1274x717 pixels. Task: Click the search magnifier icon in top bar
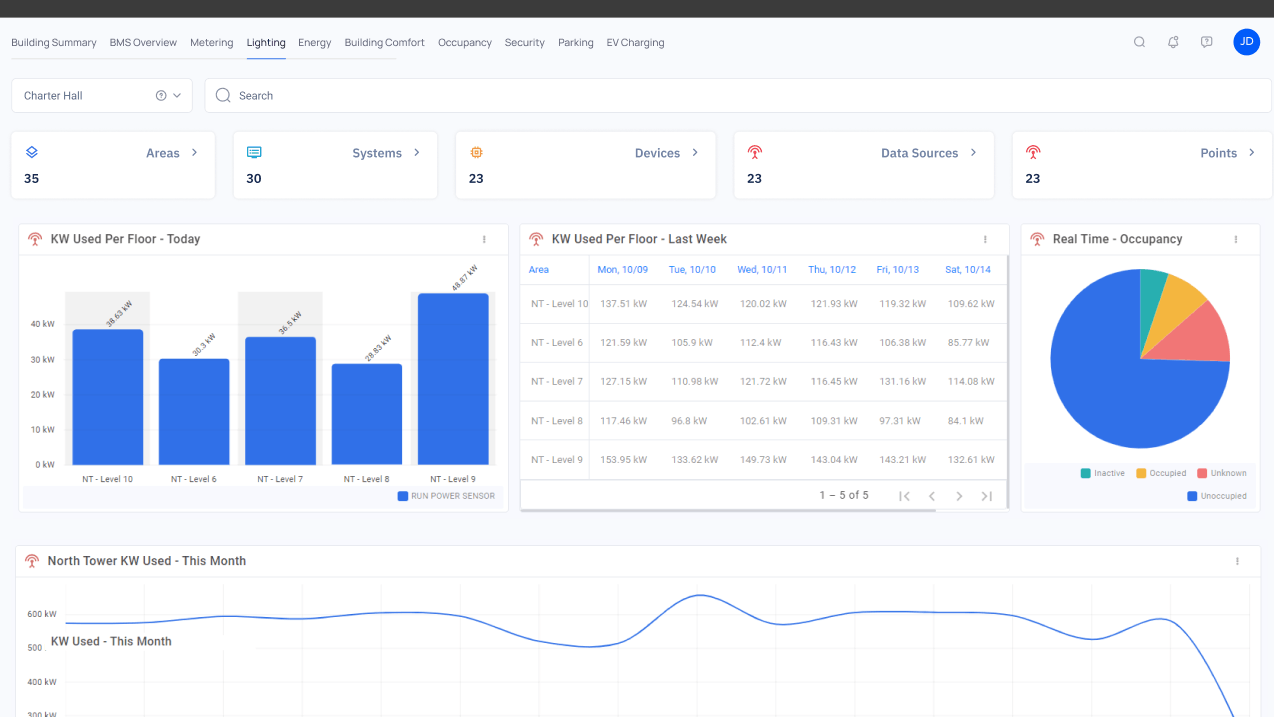click(1139, 42)
